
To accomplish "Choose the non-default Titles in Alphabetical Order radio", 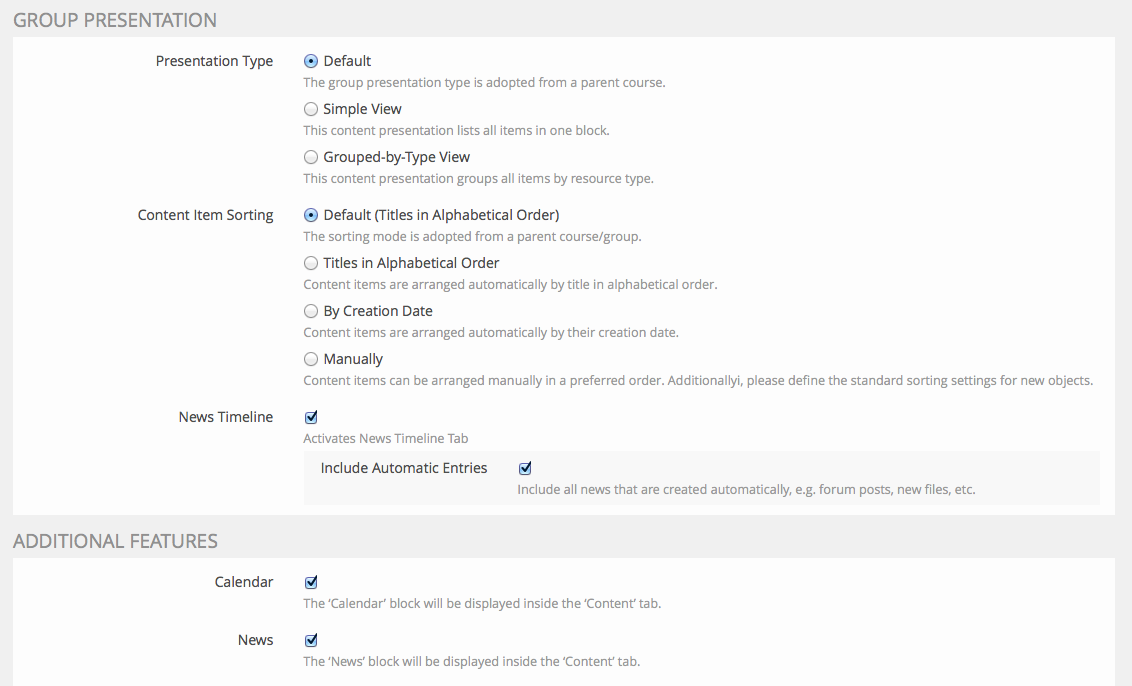I will [311, 263].
